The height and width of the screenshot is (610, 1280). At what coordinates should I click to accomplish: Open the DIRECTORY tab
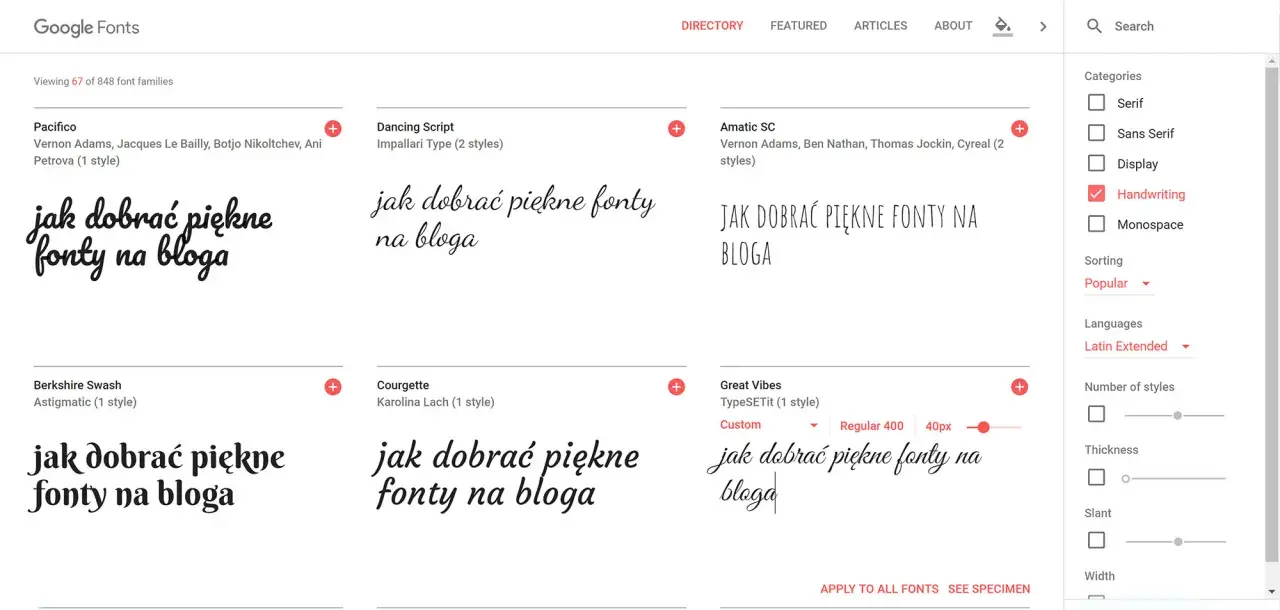click(712, 26)
